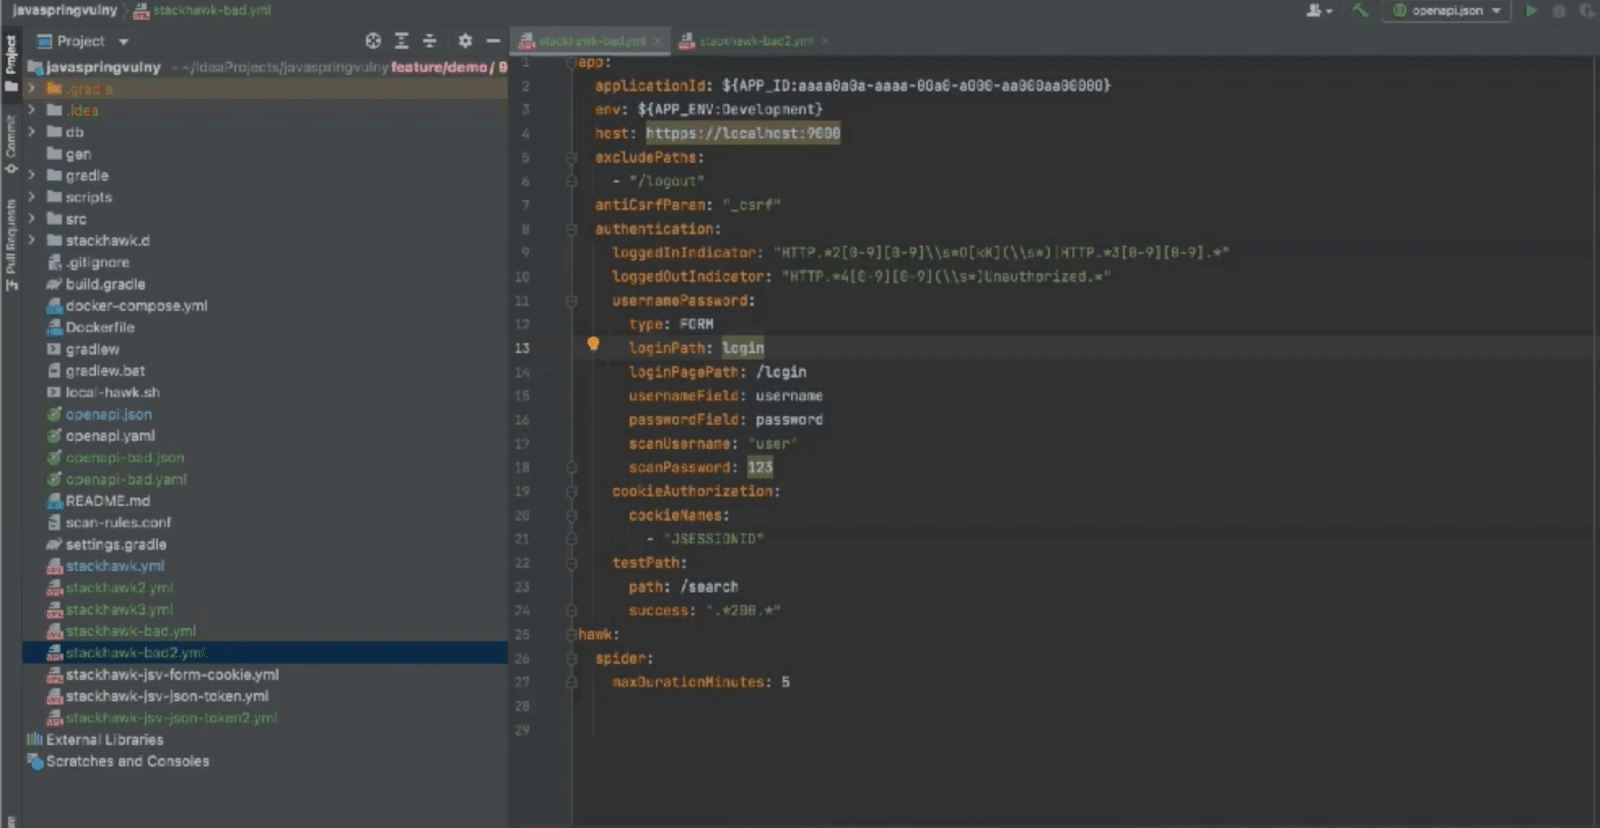Collapse the hawk block fold marker
The width and height of the screenshot is (1600, 828).
coord(571,634)
